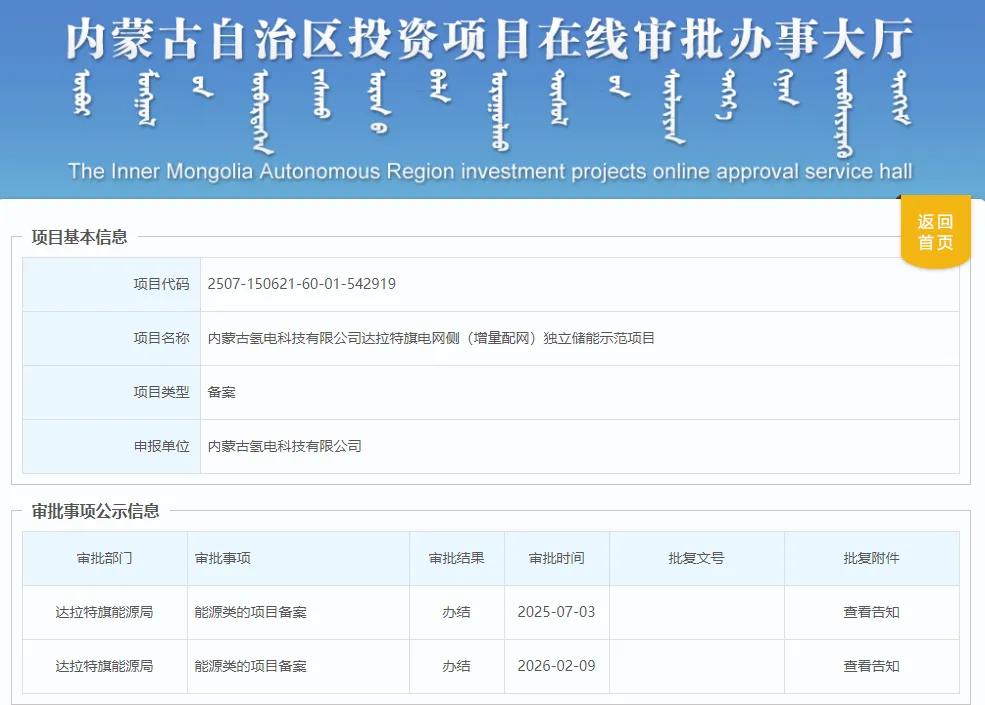Select the 审批时间 column header

[x=556, y=558]
